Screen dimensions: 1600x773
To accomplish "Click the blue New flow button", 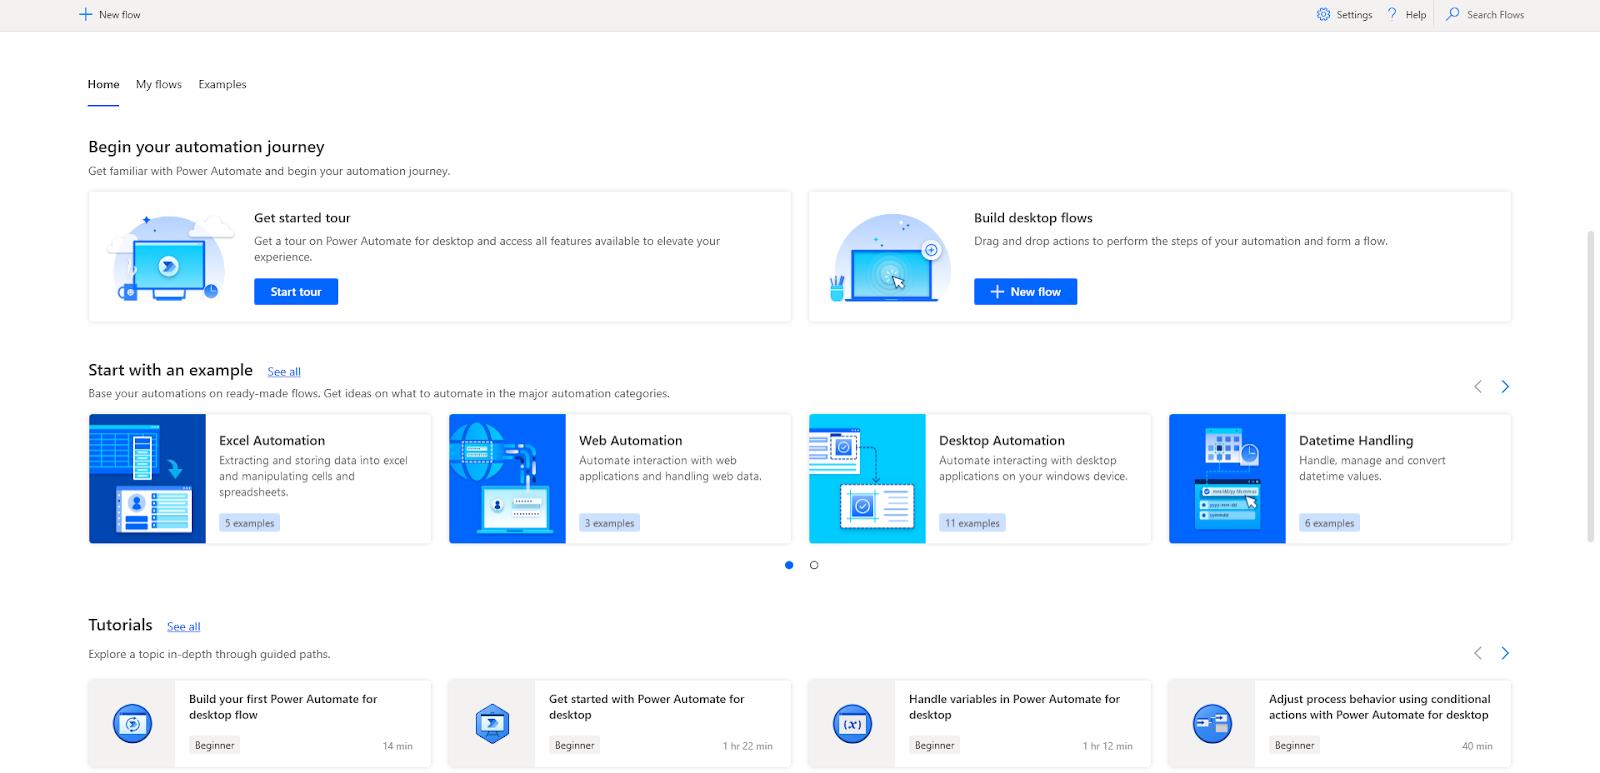I will pos(1025,292).
